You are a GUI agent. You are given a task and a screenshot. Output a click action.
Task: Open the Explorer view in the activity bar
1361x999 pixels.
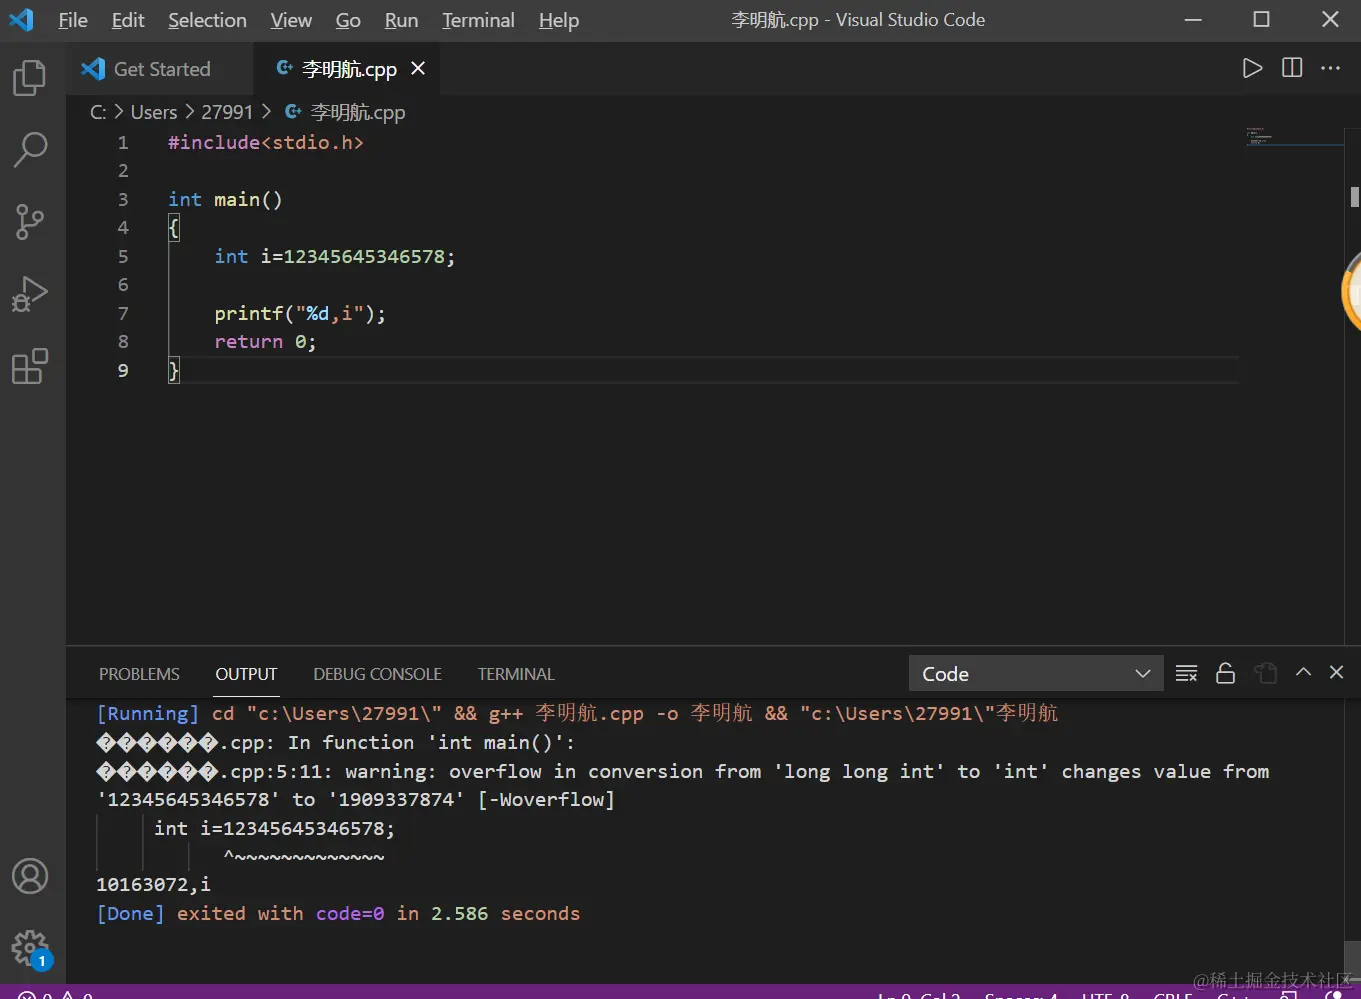[x=29, y=78]
